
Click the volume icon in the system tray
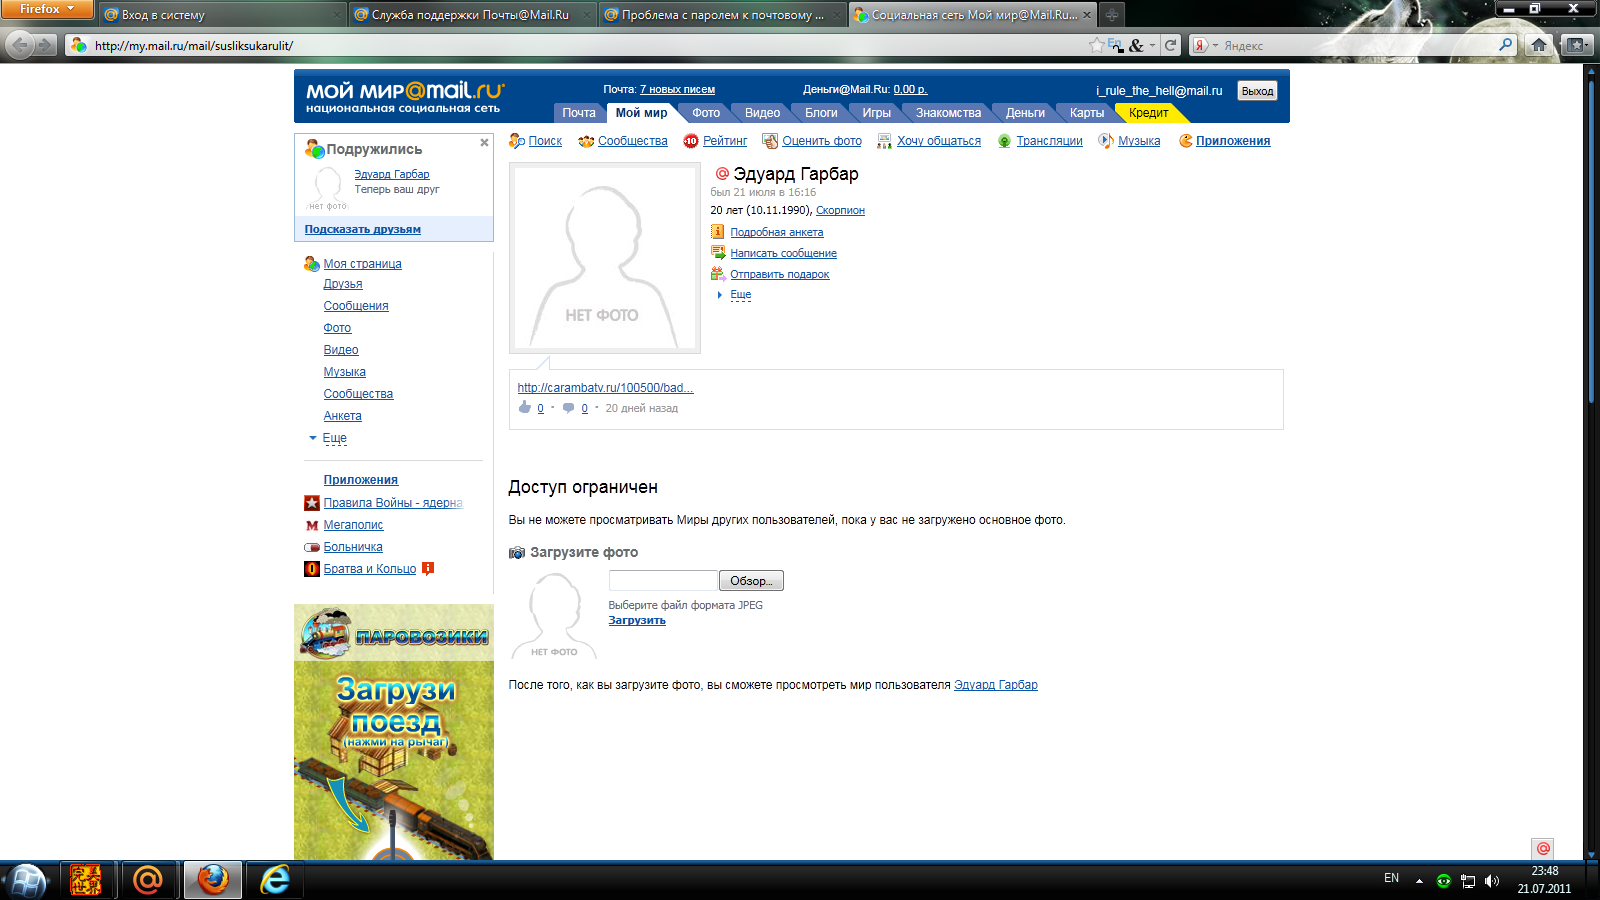pos(1492,881)
